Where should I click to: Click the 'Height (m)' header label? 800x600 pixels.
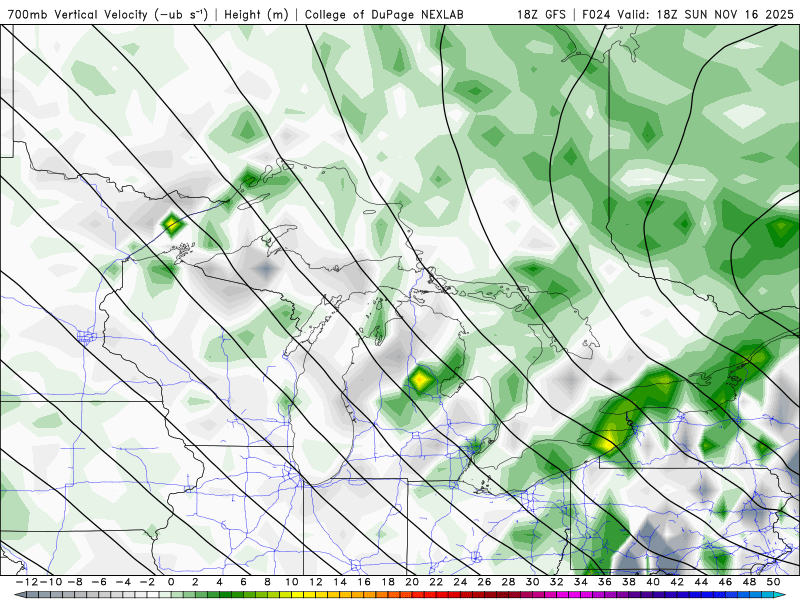coord(256,14)
